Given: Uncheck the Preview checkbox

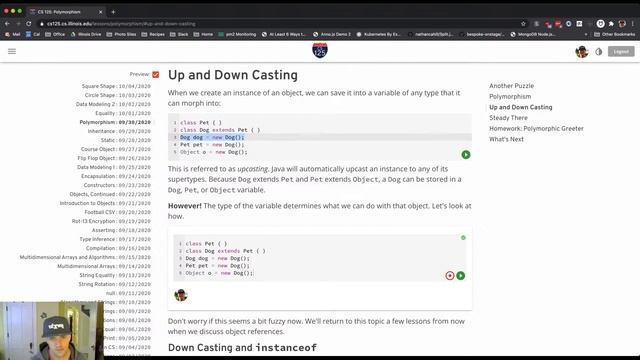Looking at the screenshot, I should tap(156, 74).
